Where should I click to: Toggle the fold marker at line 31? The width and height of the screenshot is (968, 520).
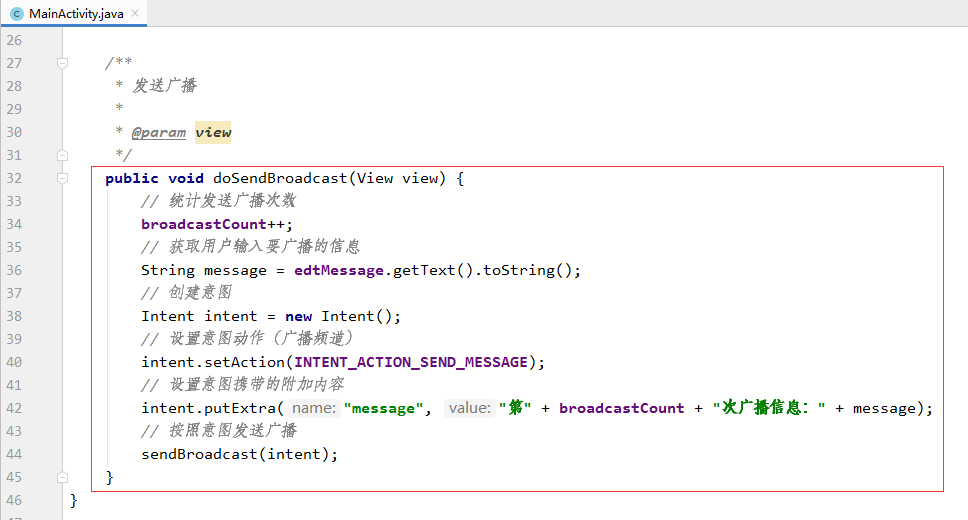(x=62, y=155)
